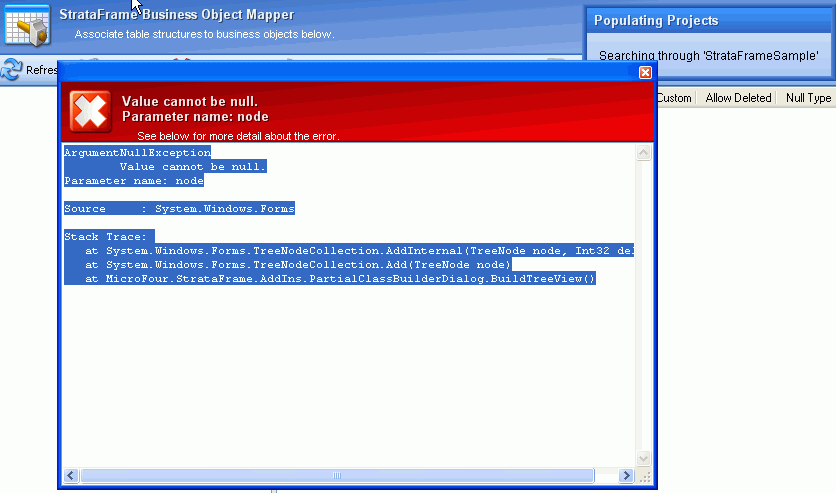Click the 'Value cannot be null' error heading
Image resolution: width=836 pixels, height=493 pixels.
189,101
